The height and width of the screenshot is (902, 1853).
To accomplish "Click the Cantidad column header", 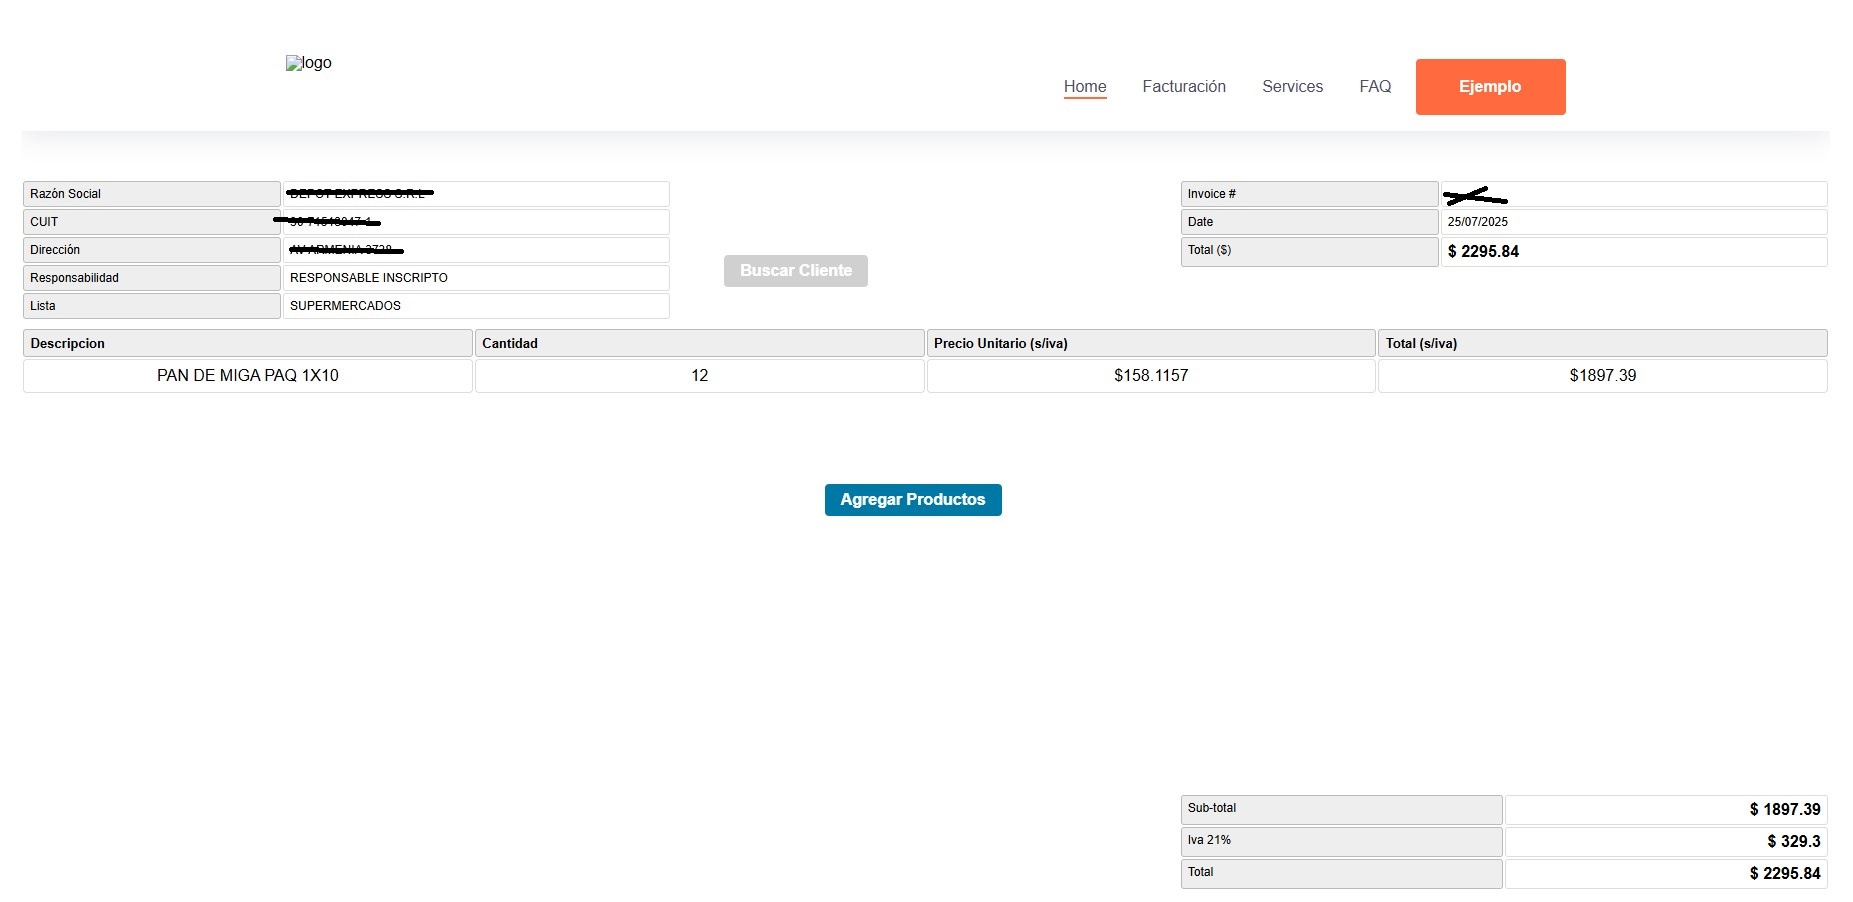I will (700, 343).
